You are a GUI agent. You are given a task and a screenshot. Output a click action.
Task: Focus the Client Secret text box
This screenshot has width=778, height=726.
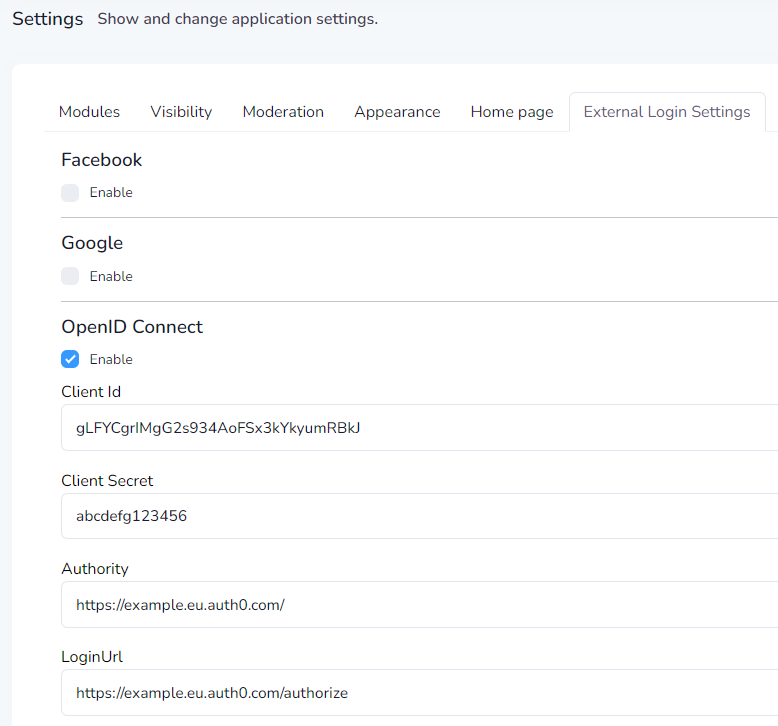pyautogui.click(x=420, y=516)
